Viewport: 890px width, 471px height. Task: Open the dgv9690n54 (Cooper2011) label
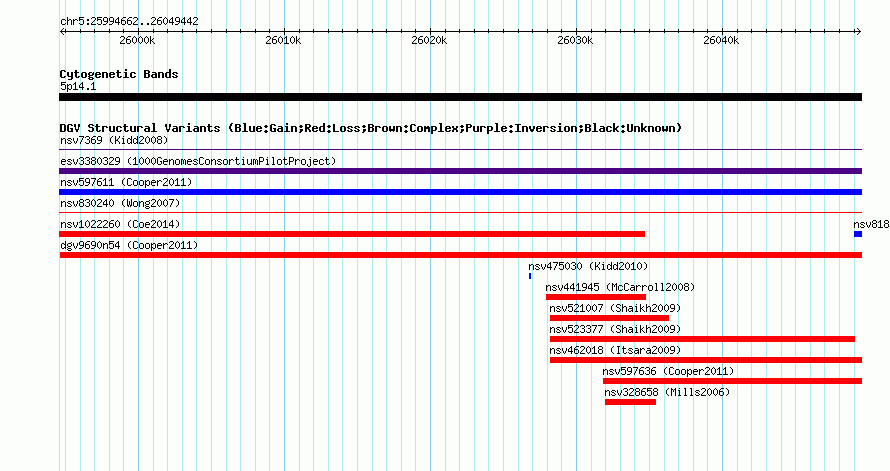[129, 245]
